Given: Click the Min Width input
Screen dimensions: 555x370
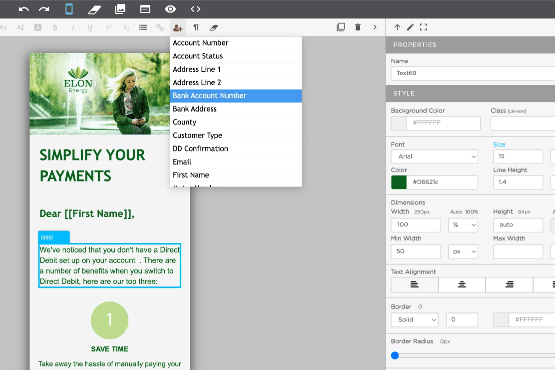Looking at the screenshot, I should (x=416, y=251).
